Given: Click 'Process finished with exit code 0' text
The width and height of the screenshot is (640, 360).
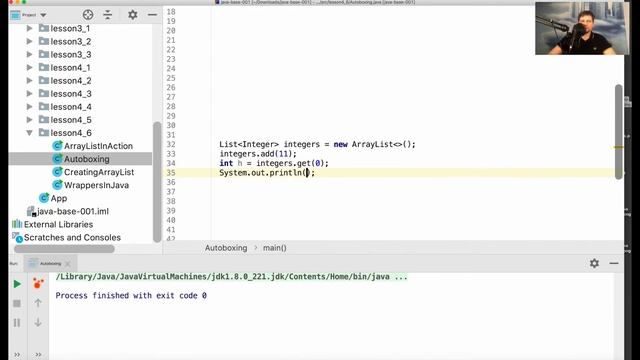Looking at the screenshot, I should click(131, 296).
